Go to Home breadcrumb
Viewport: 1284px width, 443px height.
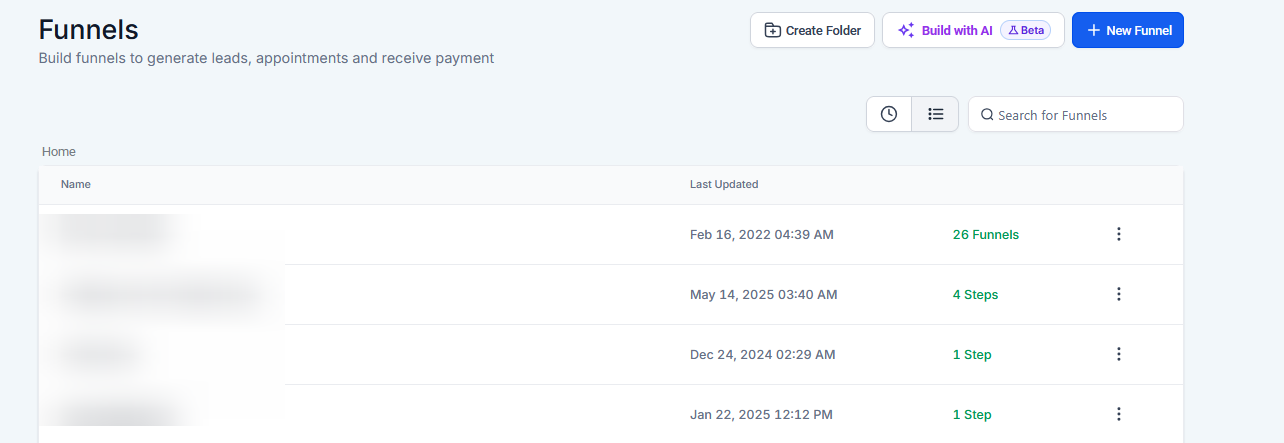coord(59,152)
